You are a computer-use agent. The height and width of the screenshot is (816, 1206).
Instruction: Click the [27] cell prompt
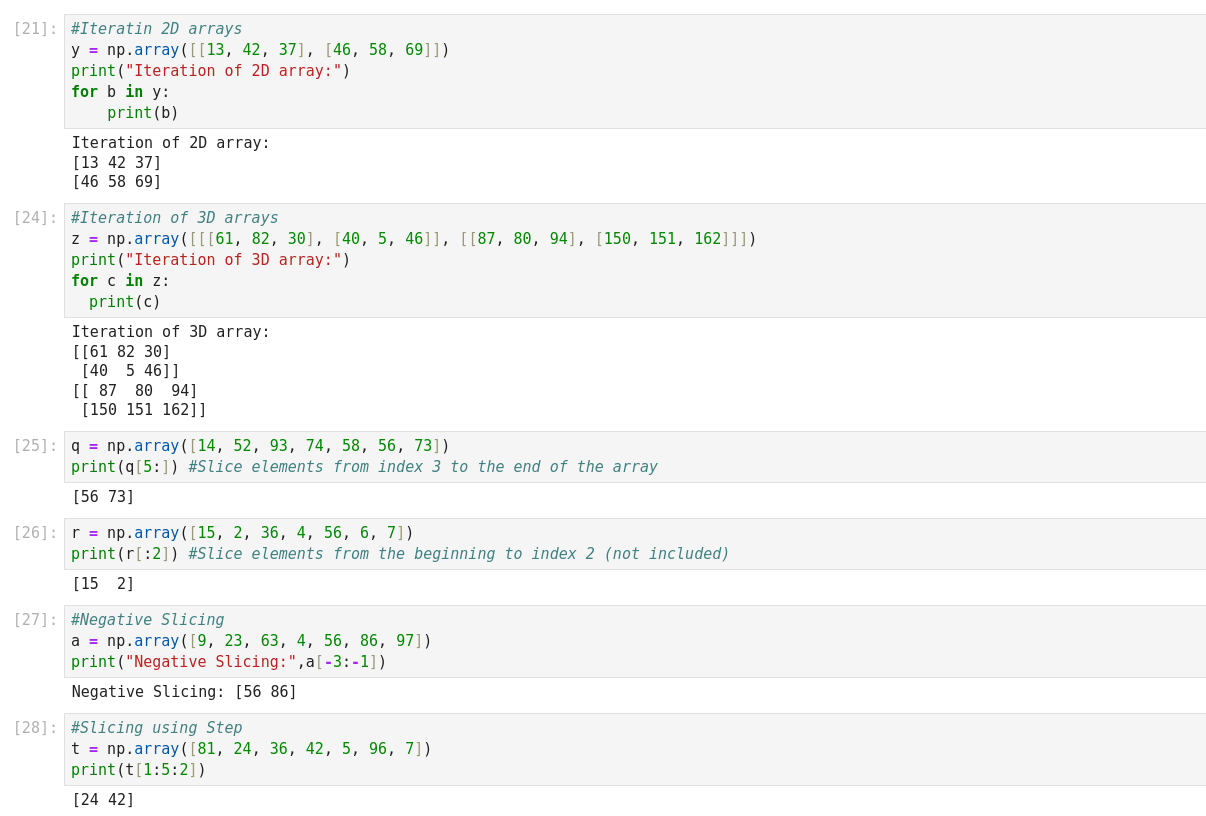coord(35,620)
